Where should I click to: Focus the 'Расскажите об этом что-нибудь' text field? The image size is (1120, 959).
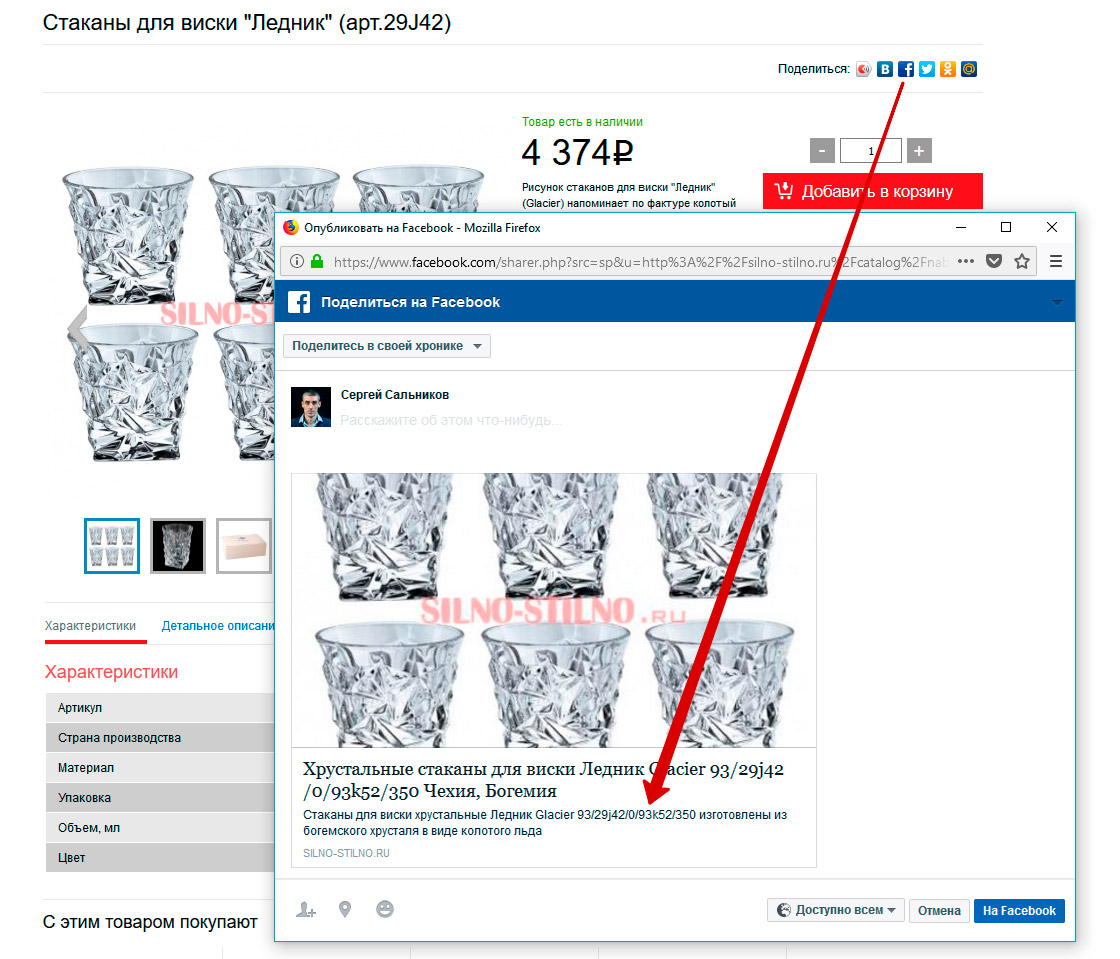pyautogui.click(x=451, y=420)
